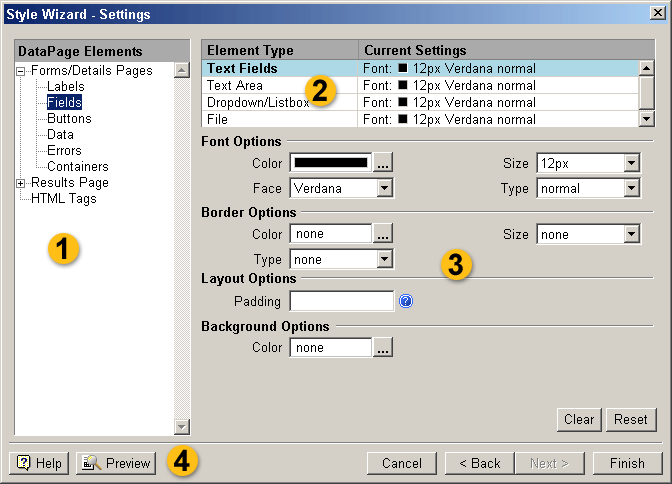Open the Background Color picker ellipsis button
The width and height of the screenshot is (672, 484).
coord(383,347)
